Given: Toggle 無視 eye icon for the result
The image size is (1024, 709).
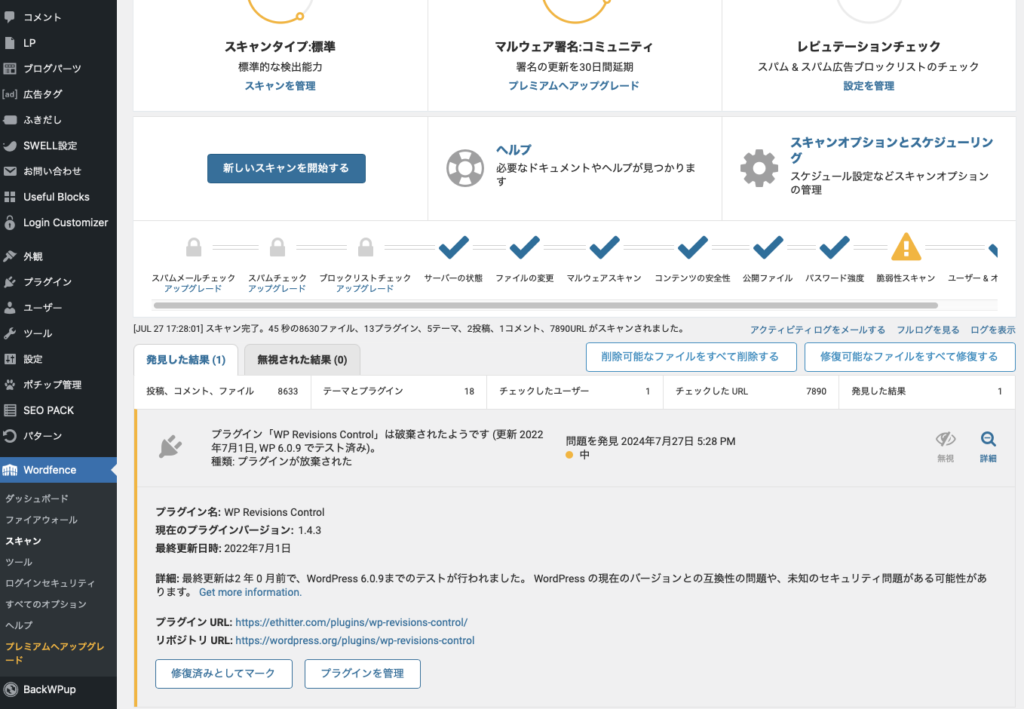Looking at the screenshot, I should tap(945, 439).
